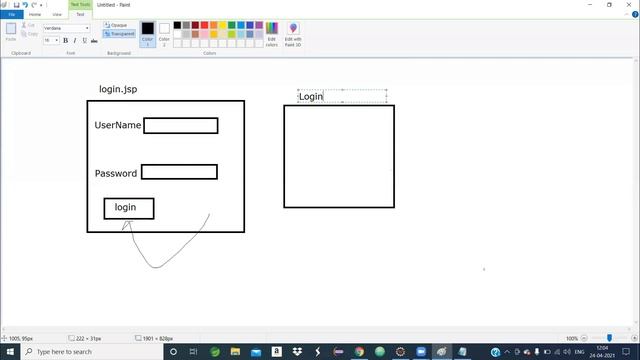Click the Redo arrow in quick access toolbar
The image size is (640, 360).
click(x=34, y=5)
